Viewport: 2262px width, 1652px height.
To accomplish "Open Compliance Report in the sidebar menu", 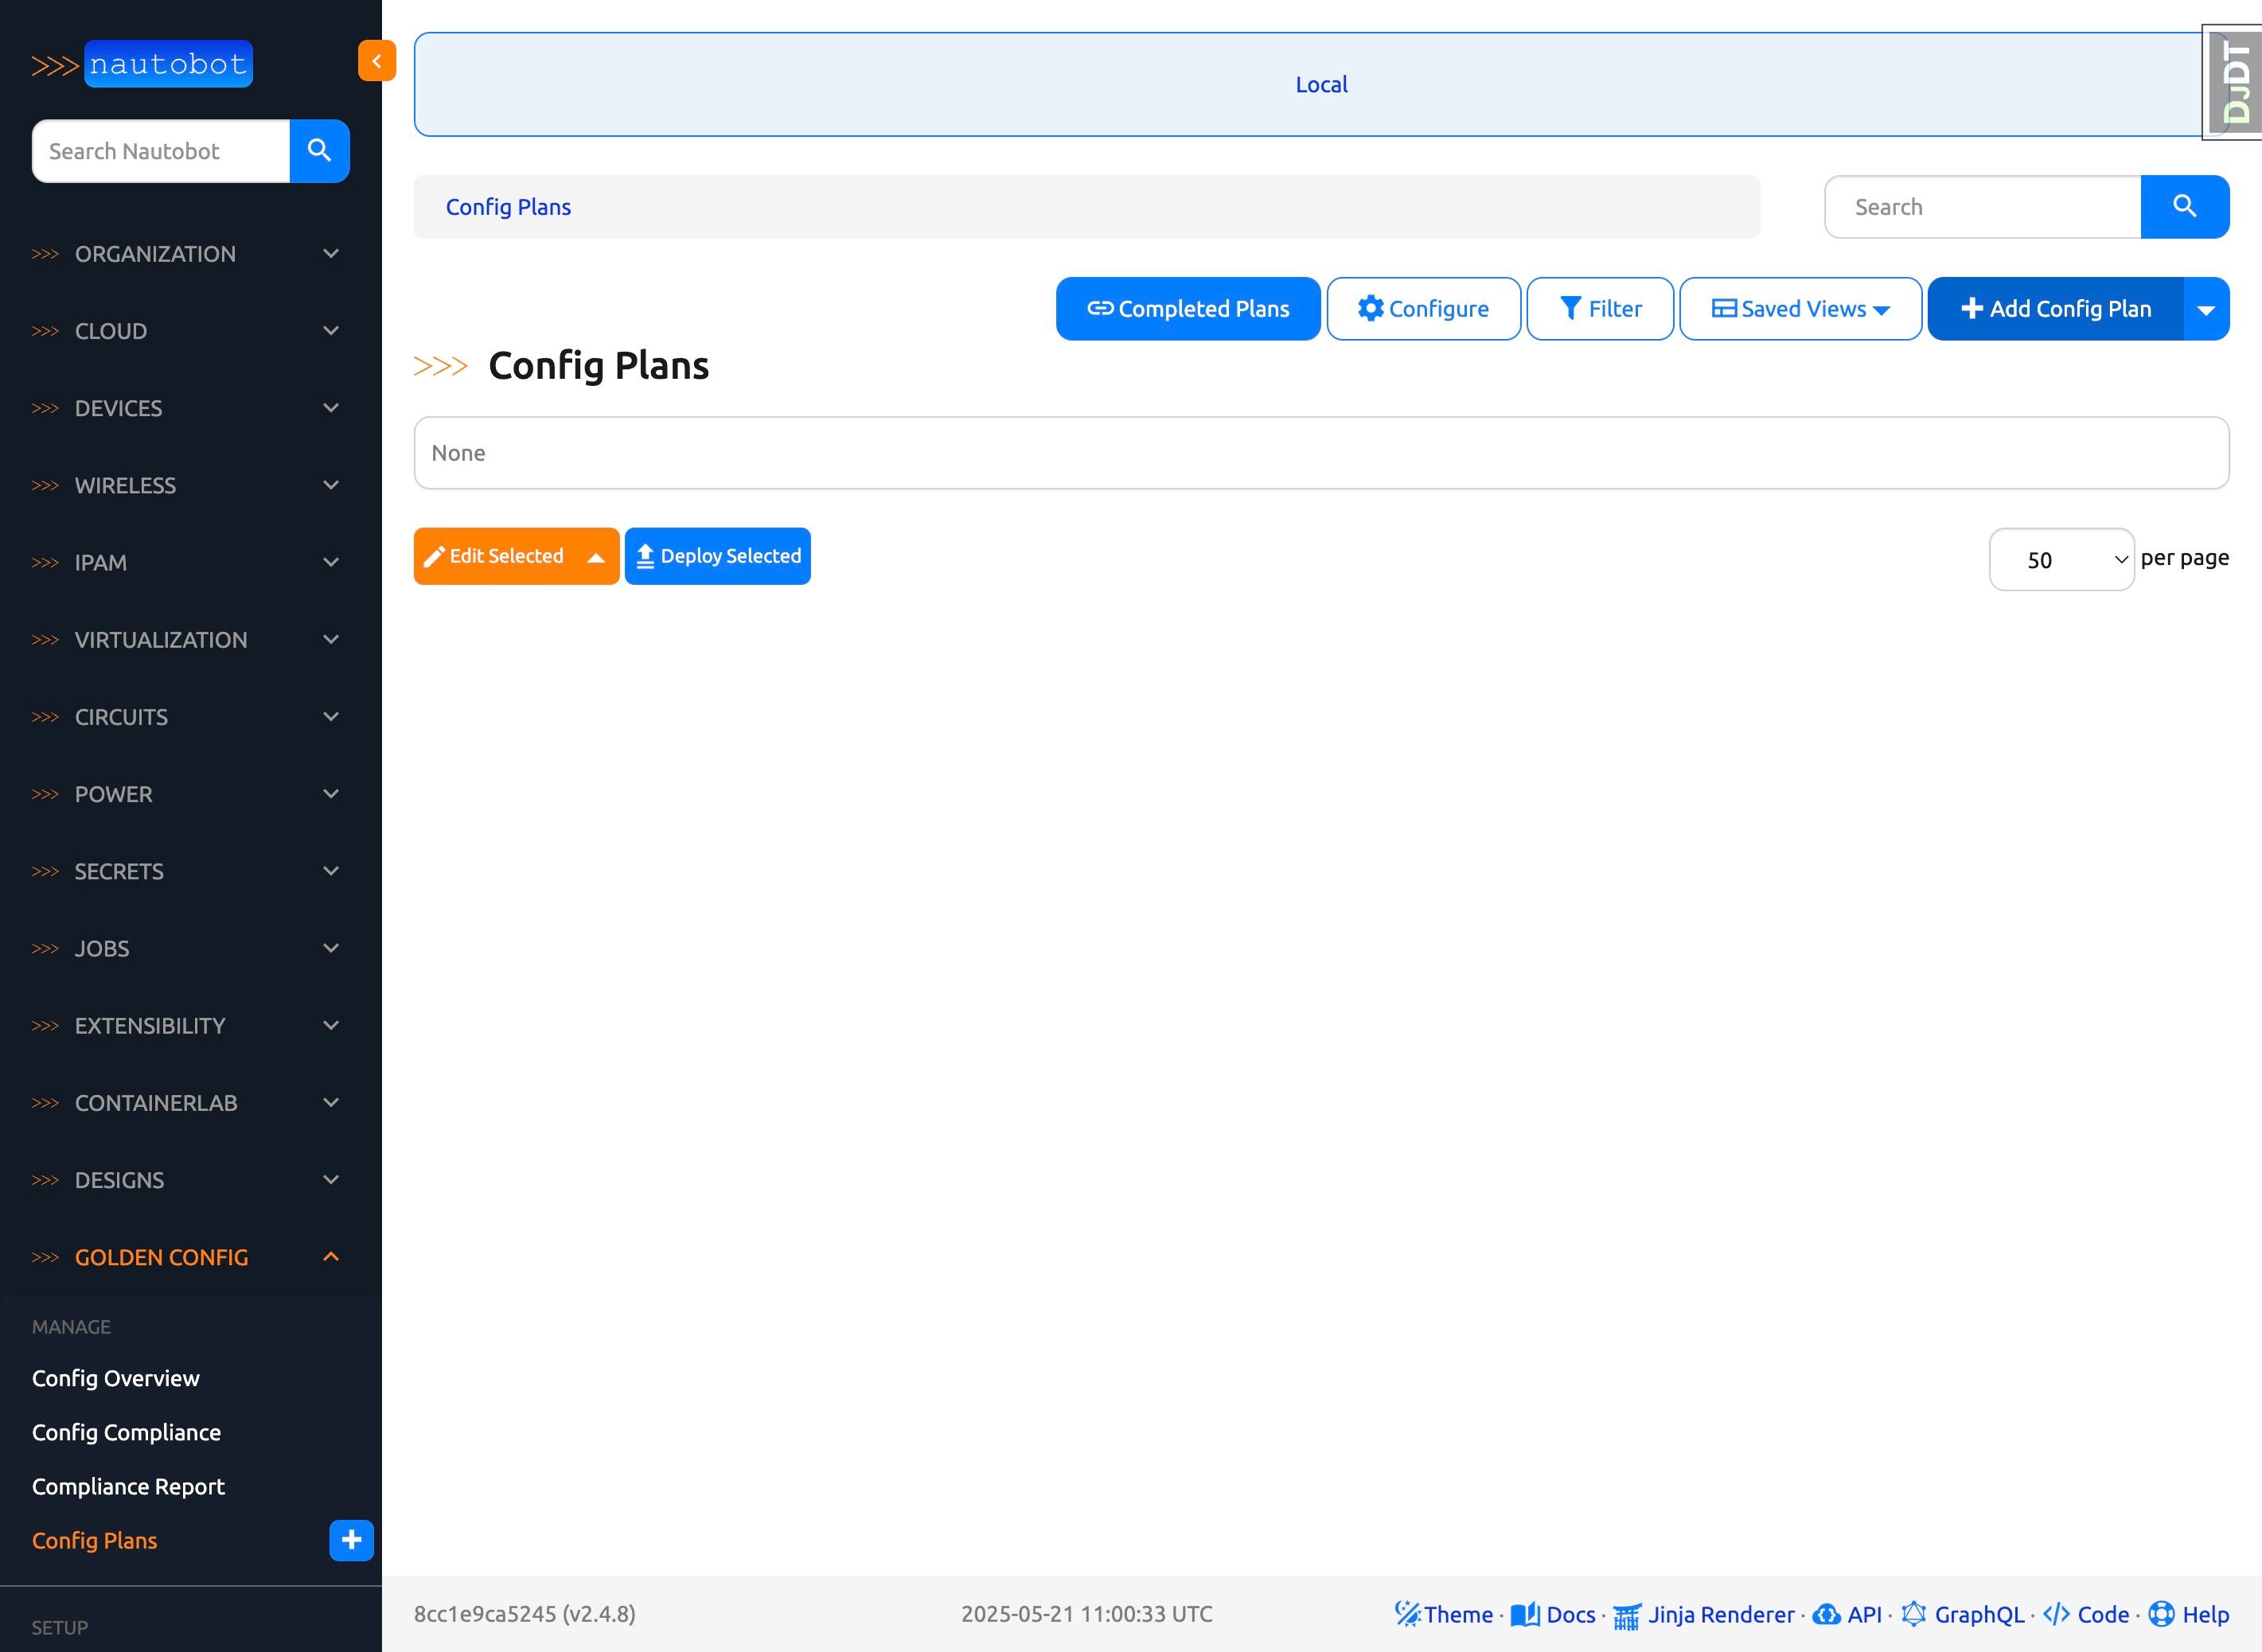I will coord(128,1486).
